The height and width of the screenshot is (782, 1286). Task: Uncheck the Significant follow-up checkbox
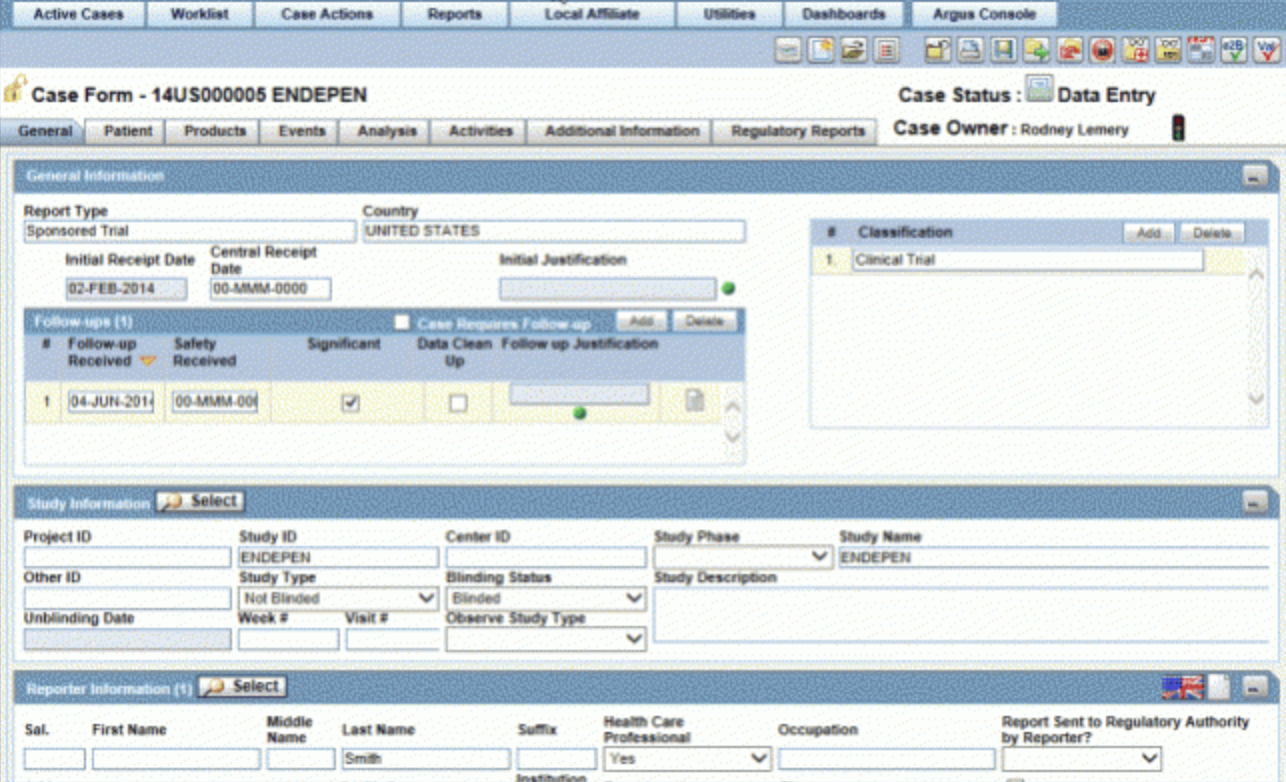pos(350,403)
